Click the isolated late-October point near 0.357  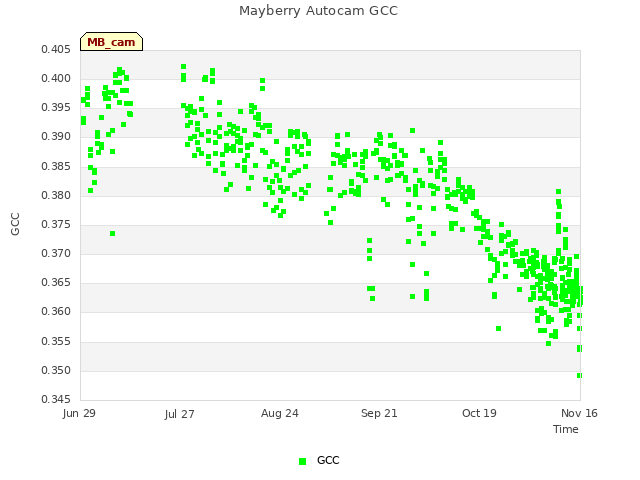pos(498,329)
